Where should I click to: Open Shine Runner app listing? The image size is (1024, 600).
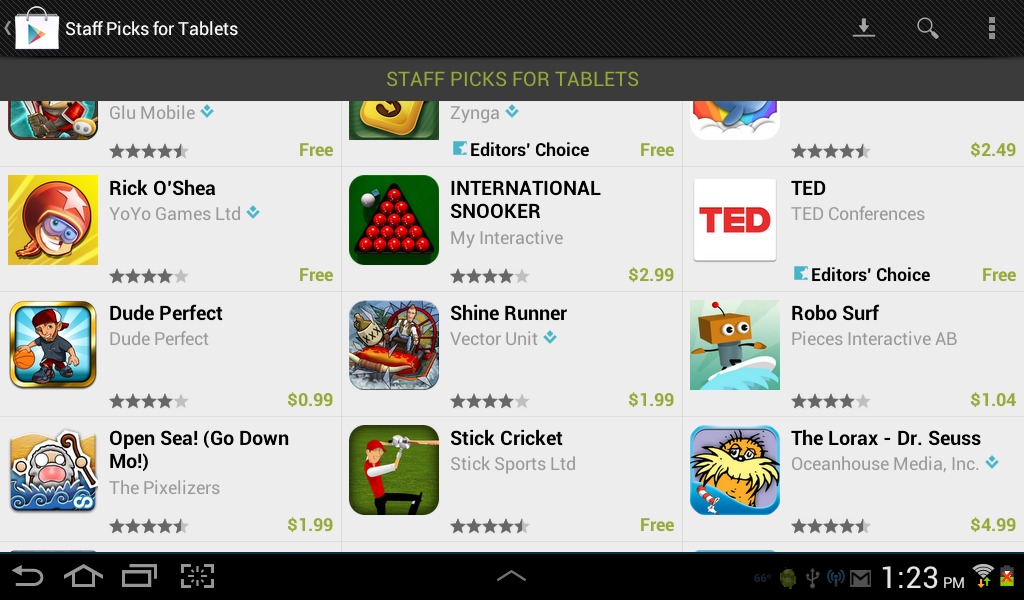[512, 354]
